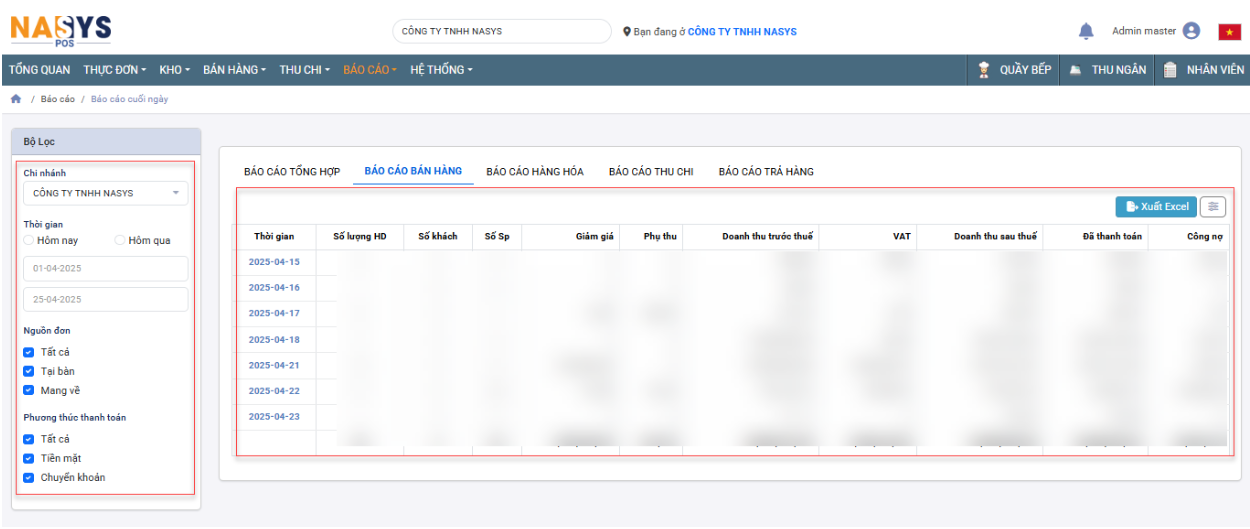
Task: Open the 2025-04-15 report date link
Action: pos(274,262)
